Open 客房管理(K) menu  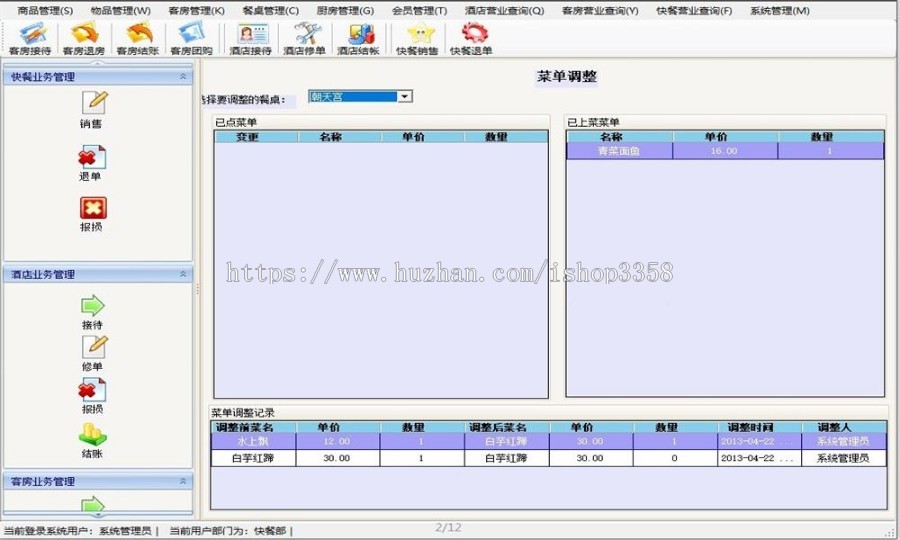click(x=197, y=10)
